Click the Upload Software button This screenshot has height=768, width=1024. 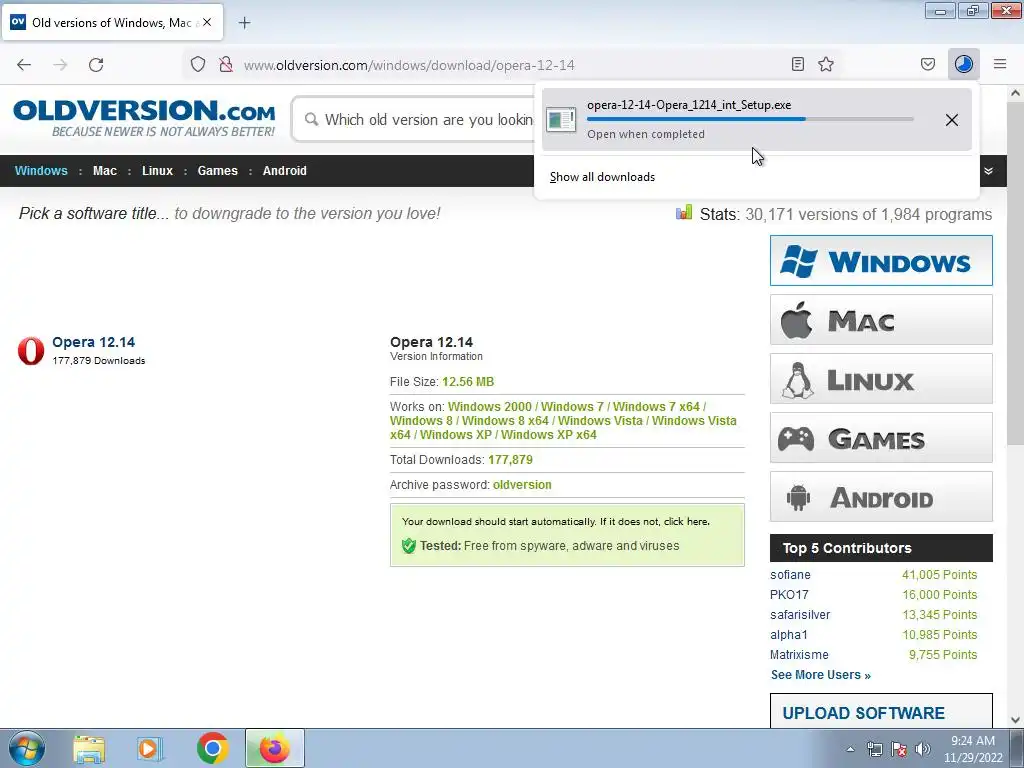click(x=881, y=711)
